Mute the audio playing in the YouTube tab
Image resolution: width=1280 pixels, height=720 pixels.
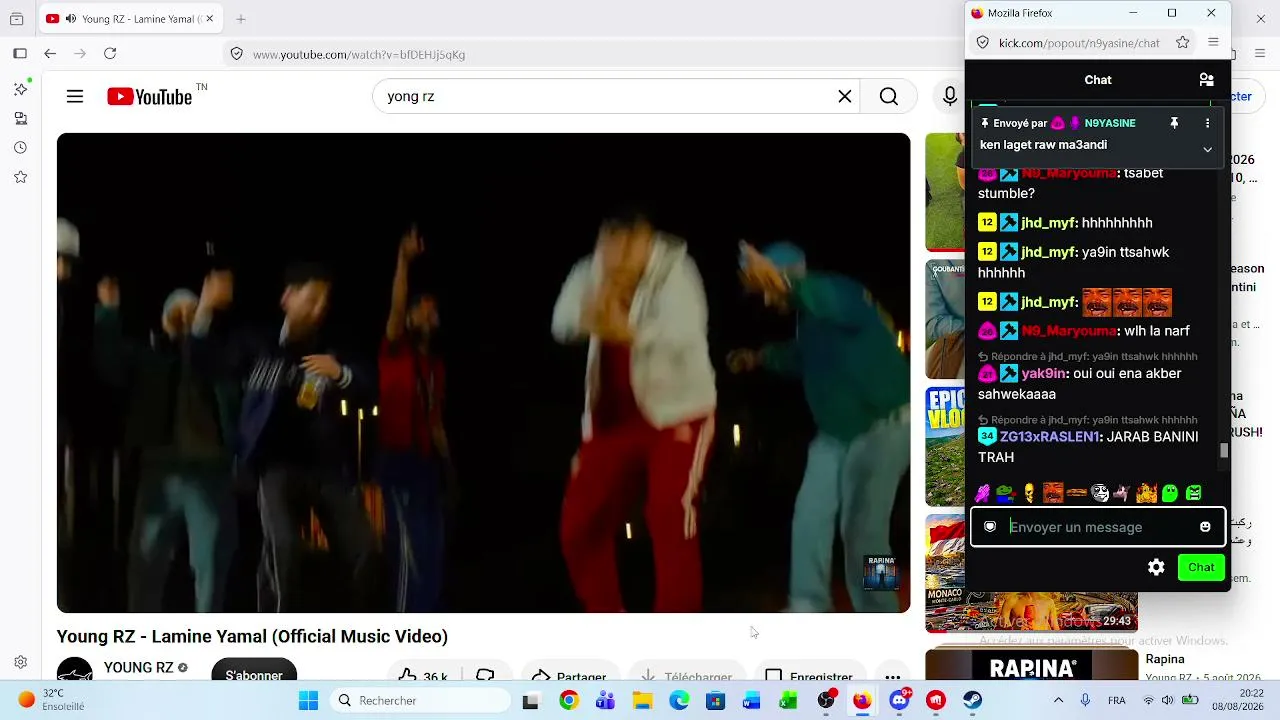tap(71, 19)
